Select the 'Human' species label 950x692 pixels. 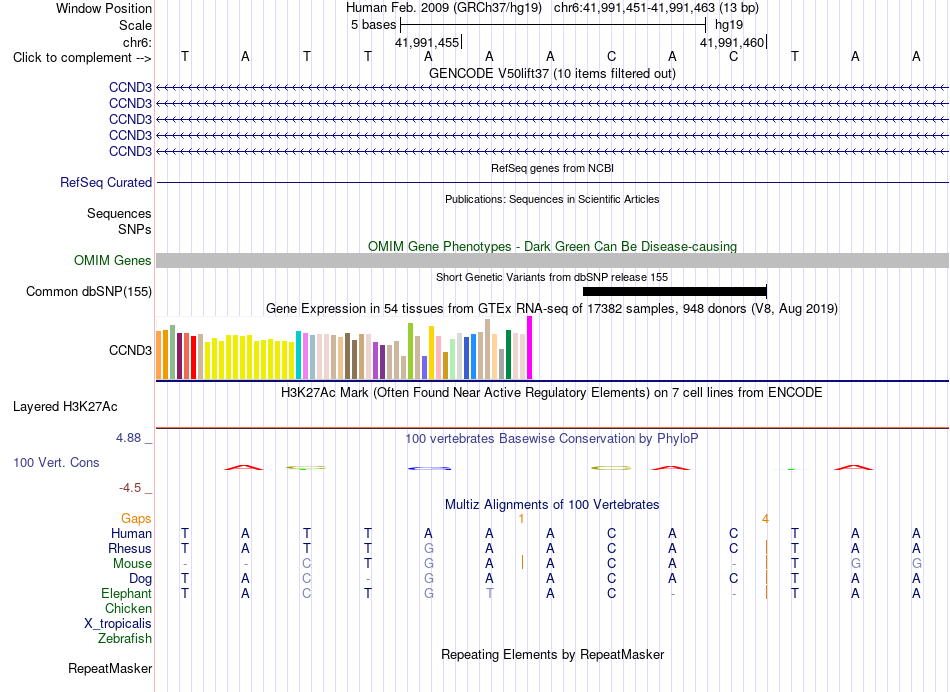pyautogui.click(x=131, y=533)
